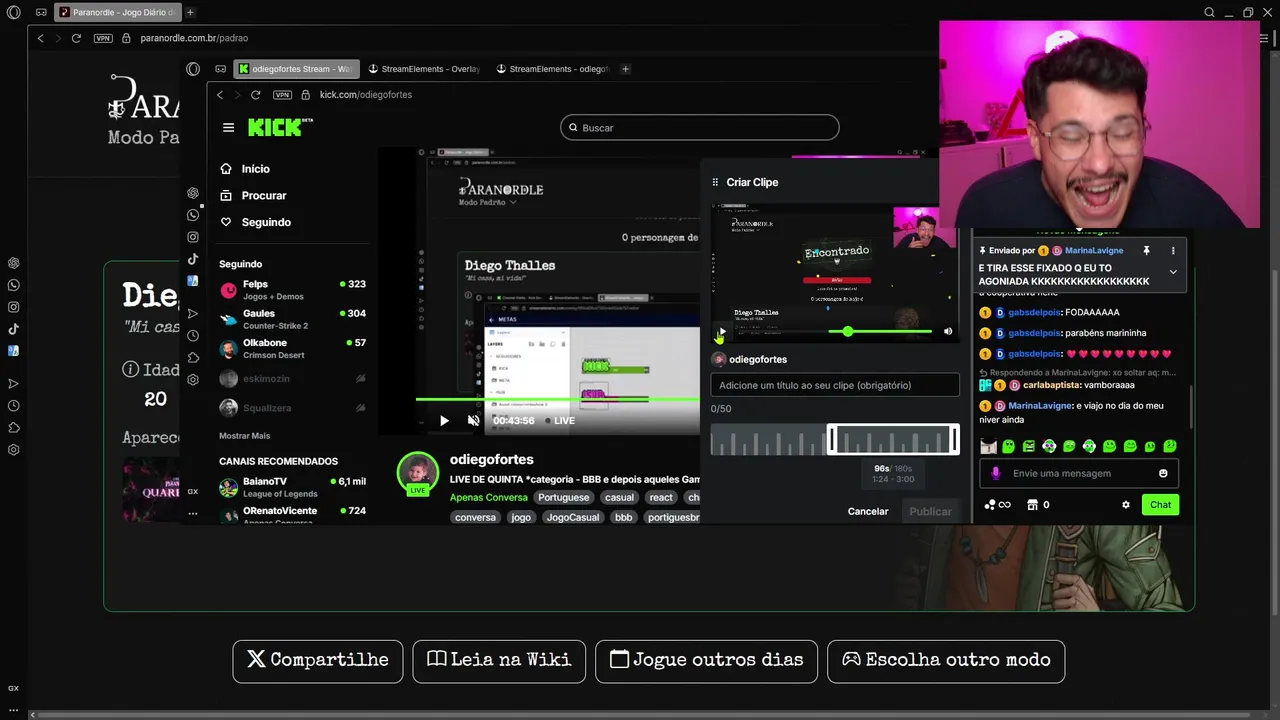Click kick.com/odiegofortes address bar
Image resolution: width=1280 pixels, height=720 pixels.
[366, 95]
